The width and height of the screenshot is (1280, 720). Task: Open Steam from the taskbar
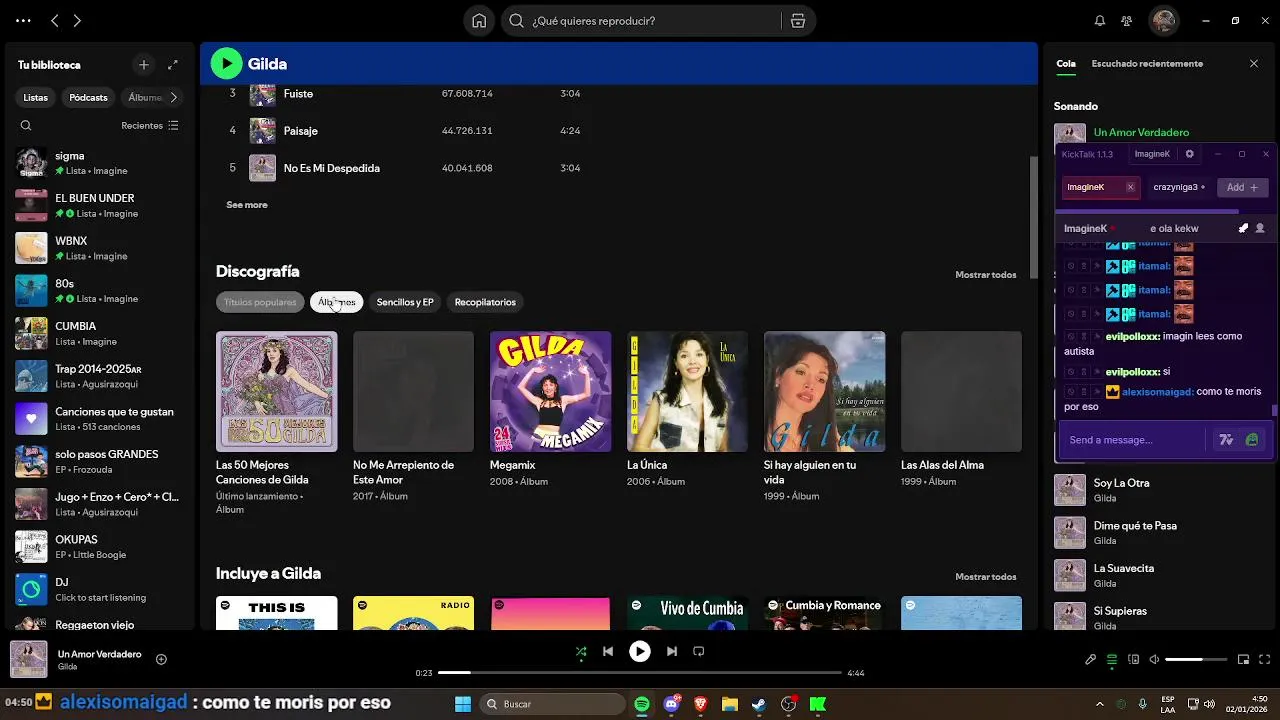(759, 704)
